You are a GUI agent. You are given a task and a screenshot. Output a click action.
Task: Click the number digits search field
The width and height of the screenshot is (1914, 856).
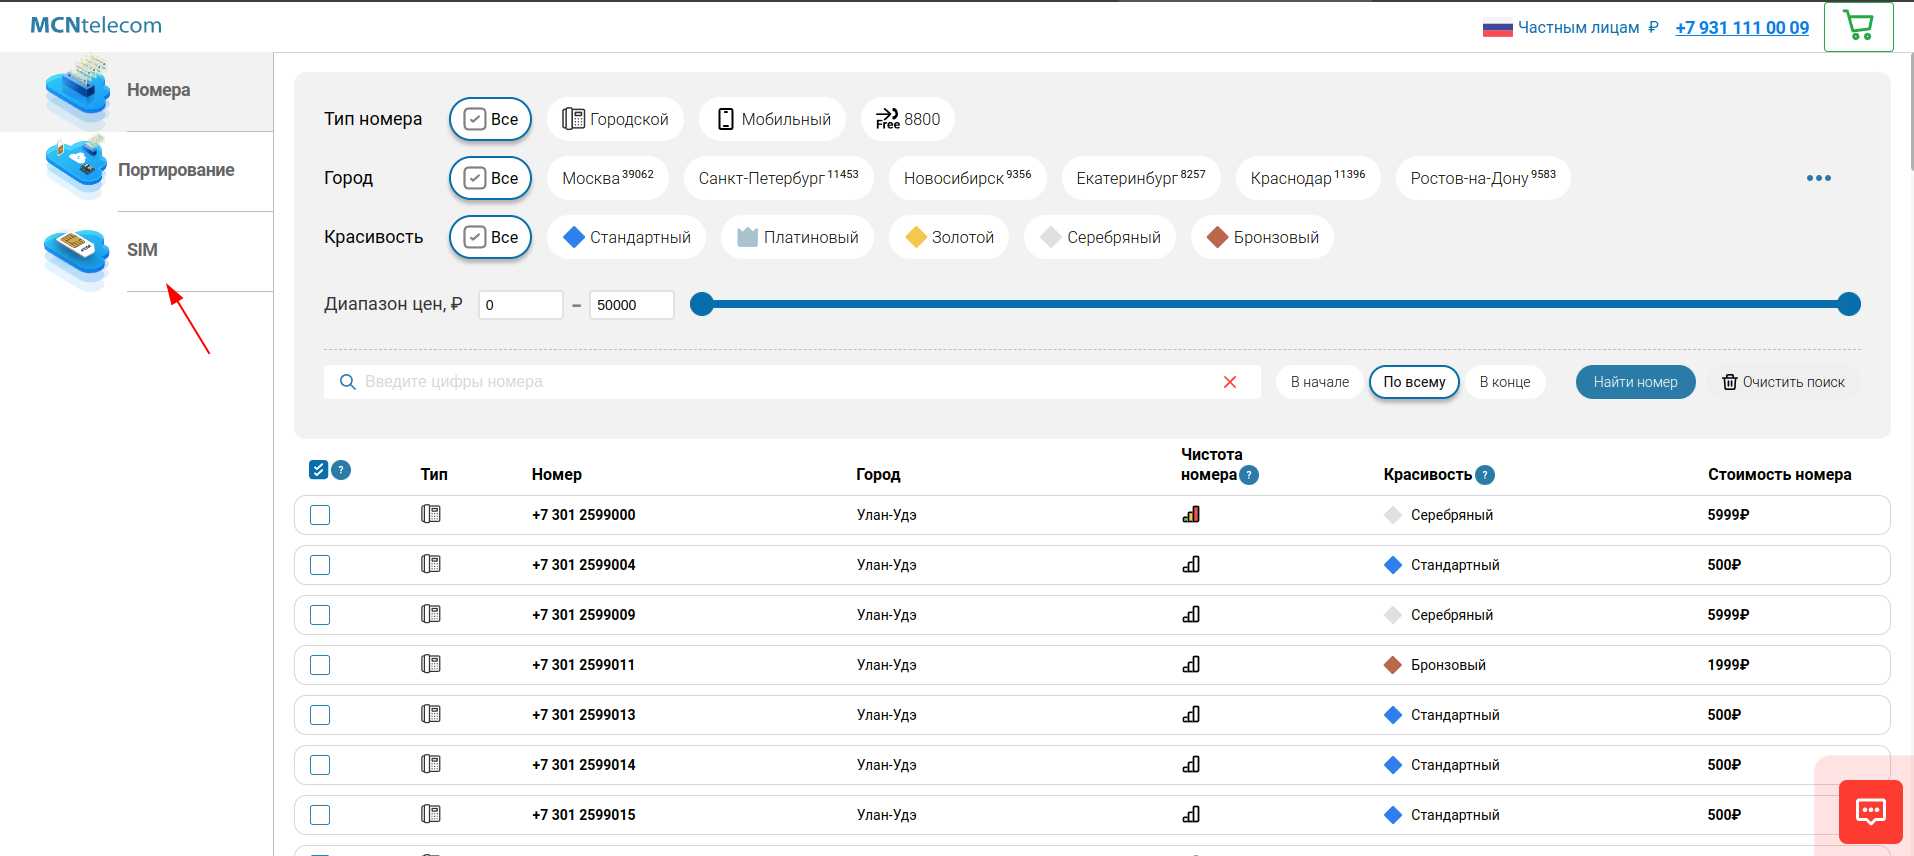coord(780,382)
